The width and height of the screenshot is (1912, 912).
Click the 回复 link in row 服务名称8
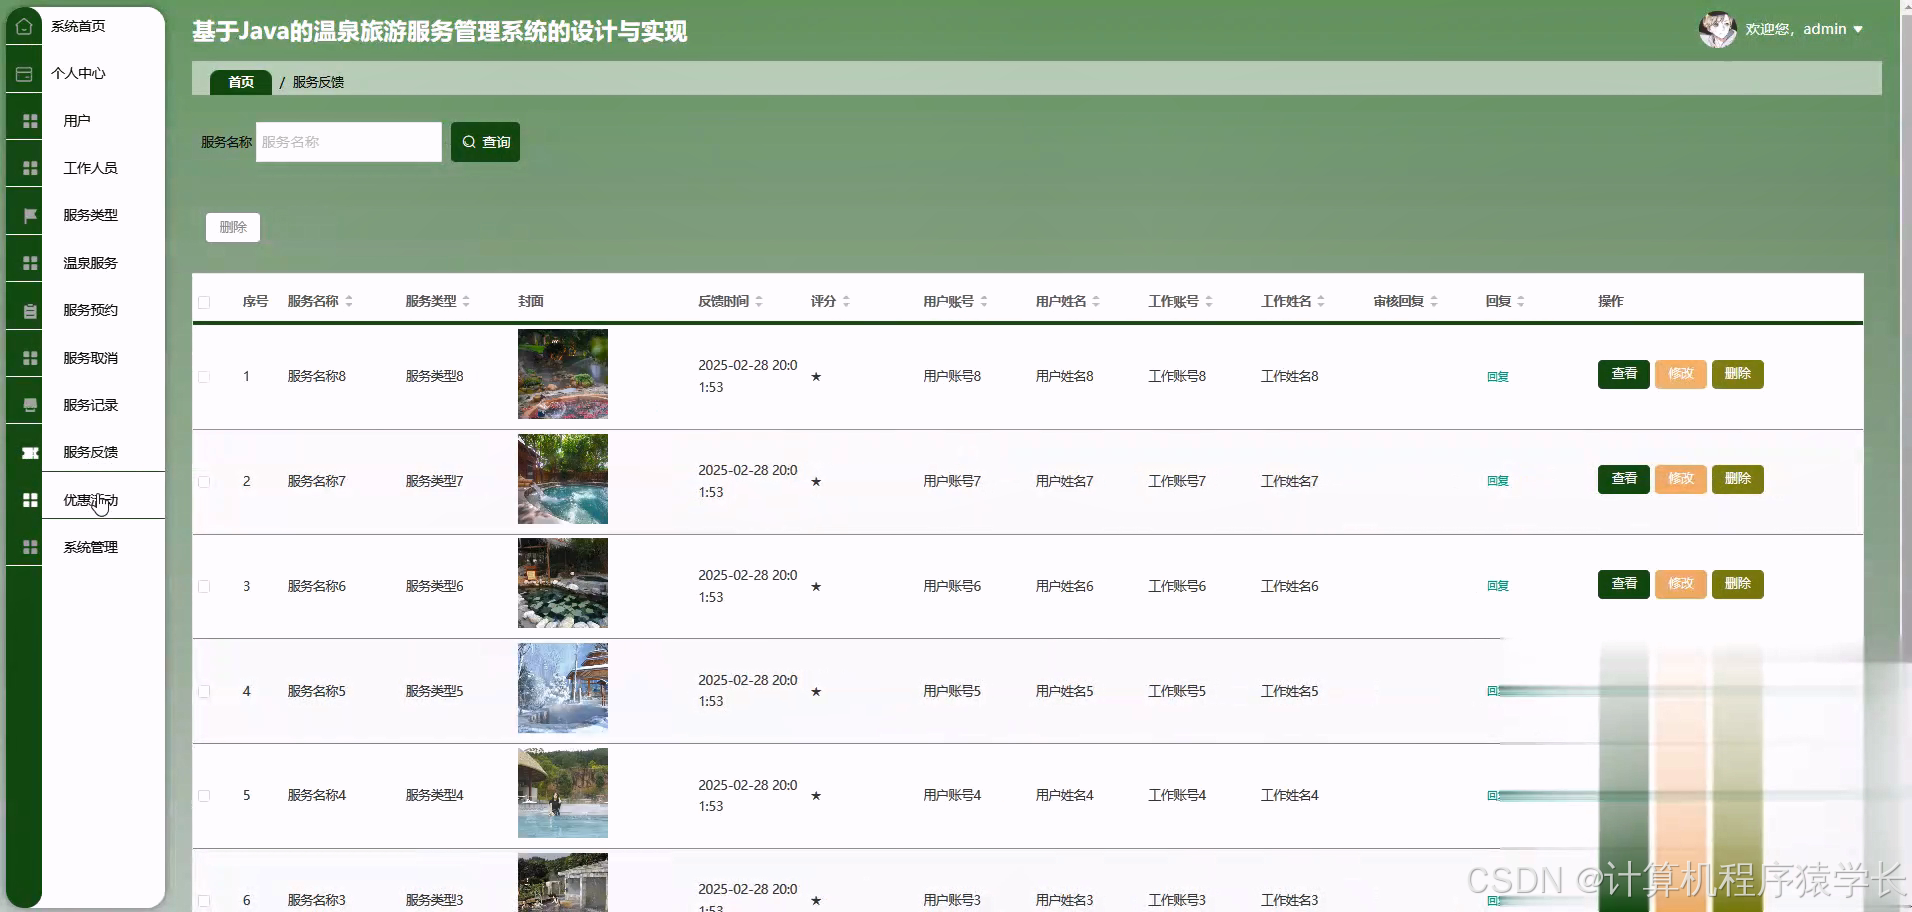1498,377
